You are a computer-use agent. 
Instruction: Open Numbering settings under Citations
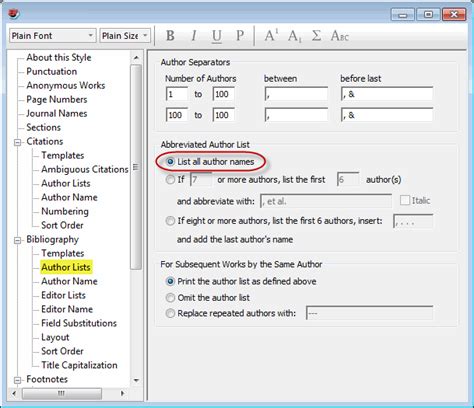65,211
